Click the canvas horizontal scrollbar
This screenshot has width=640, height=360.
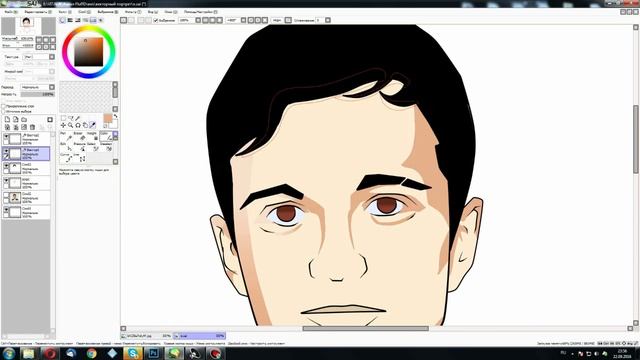point(365,328)
